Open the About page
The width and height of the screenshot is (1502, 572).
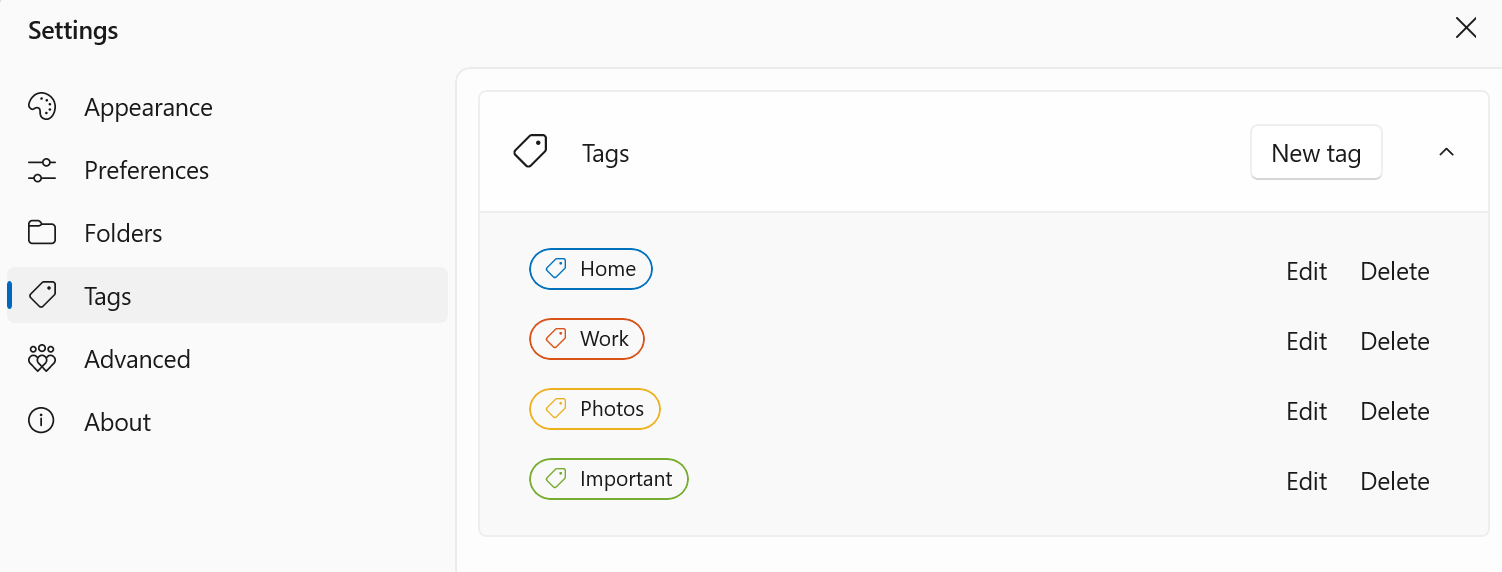tap(117, 422)
